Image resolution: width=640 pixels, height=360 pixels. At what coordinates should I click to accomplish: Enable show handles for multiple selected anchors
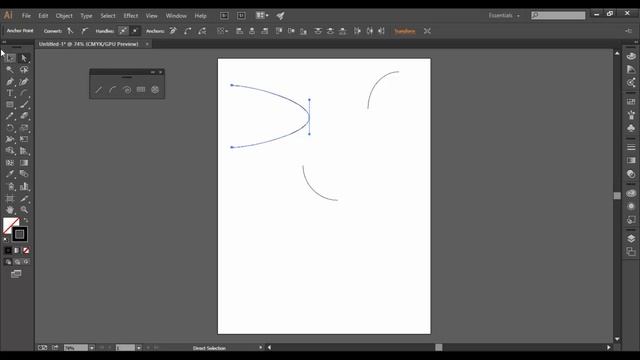[123, 31]
